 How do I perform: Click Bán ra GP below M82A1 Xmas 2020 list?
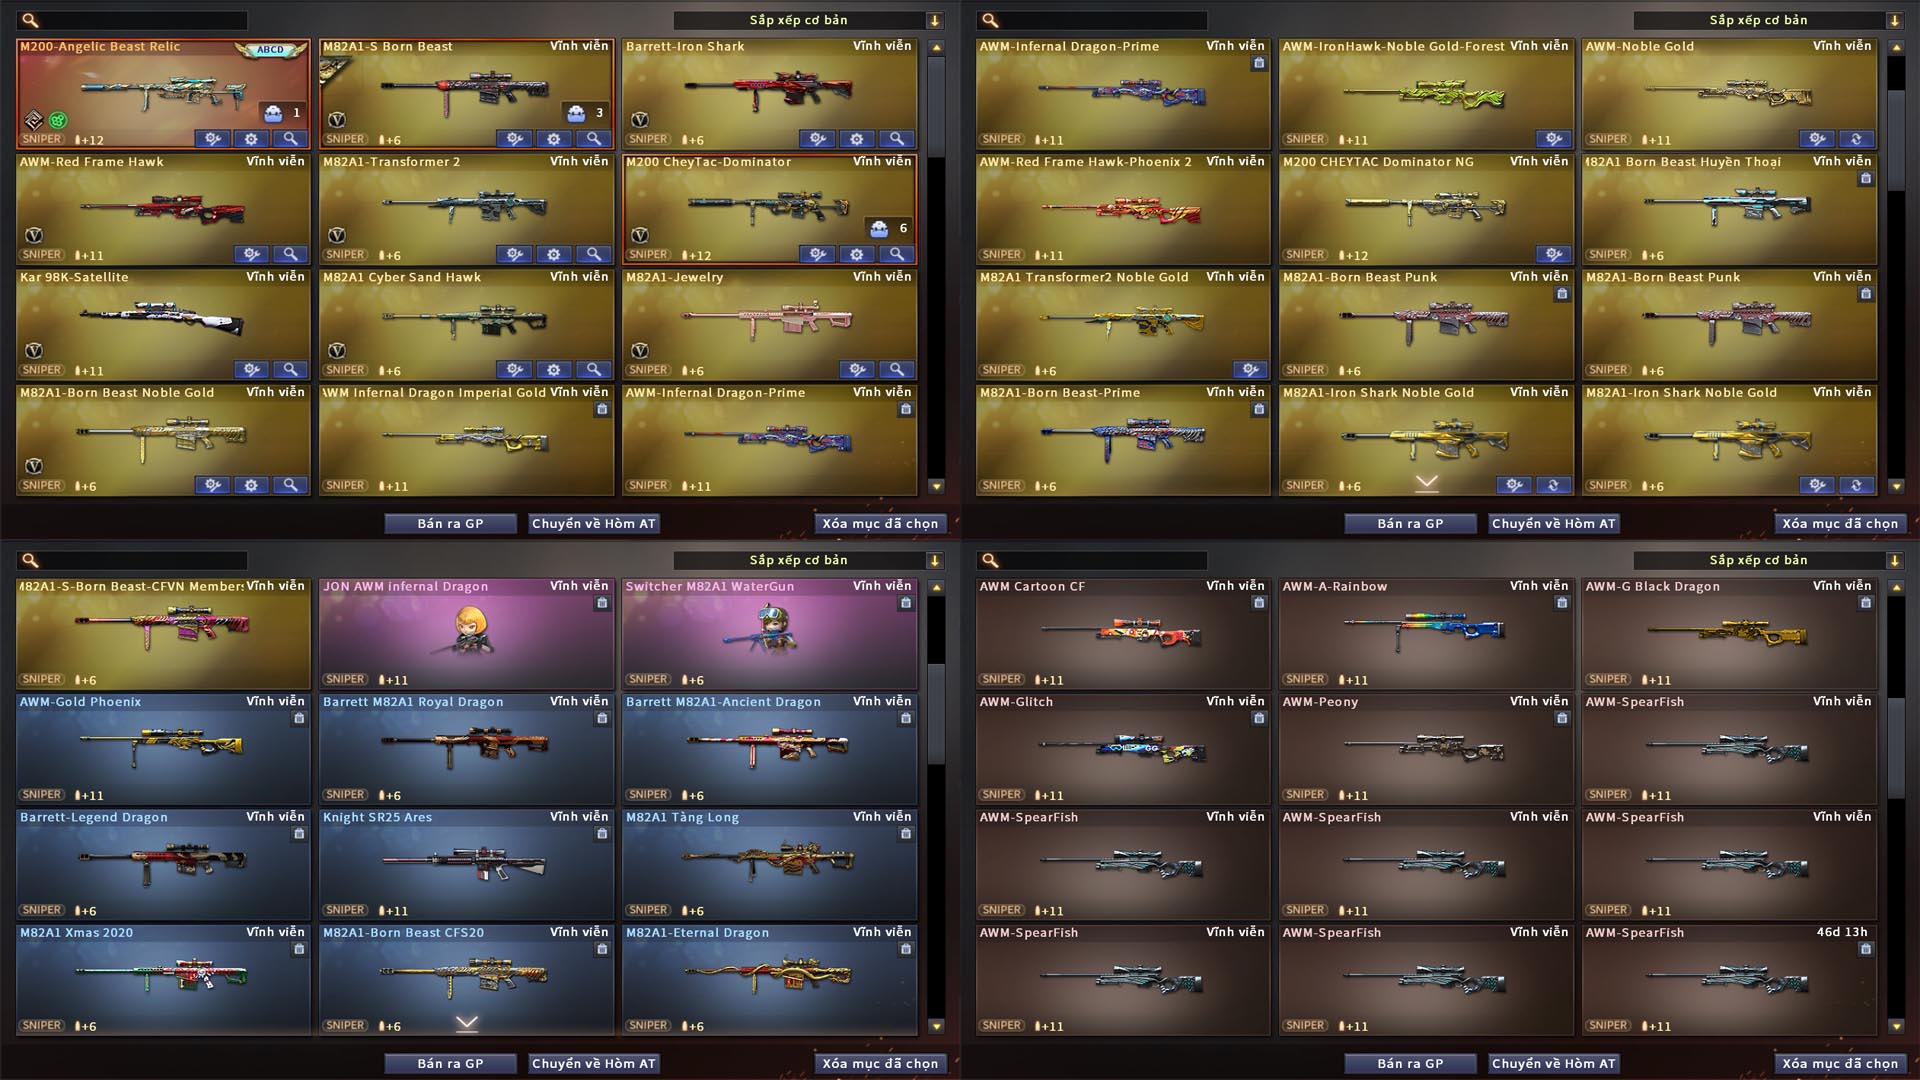point(450,1063)
